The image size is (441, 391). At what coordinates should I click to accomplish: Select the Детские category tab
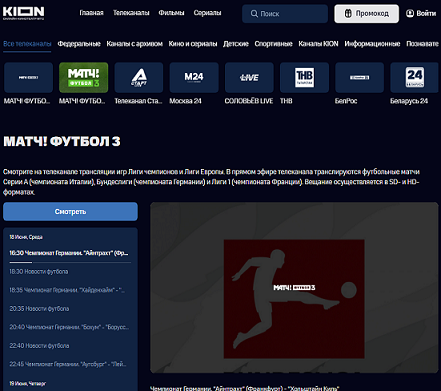tap(236, 44)
